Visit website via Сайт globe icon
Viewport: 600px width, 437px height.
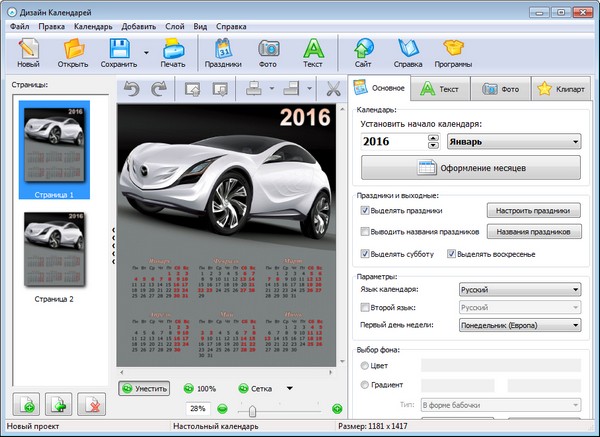point(363,53)
